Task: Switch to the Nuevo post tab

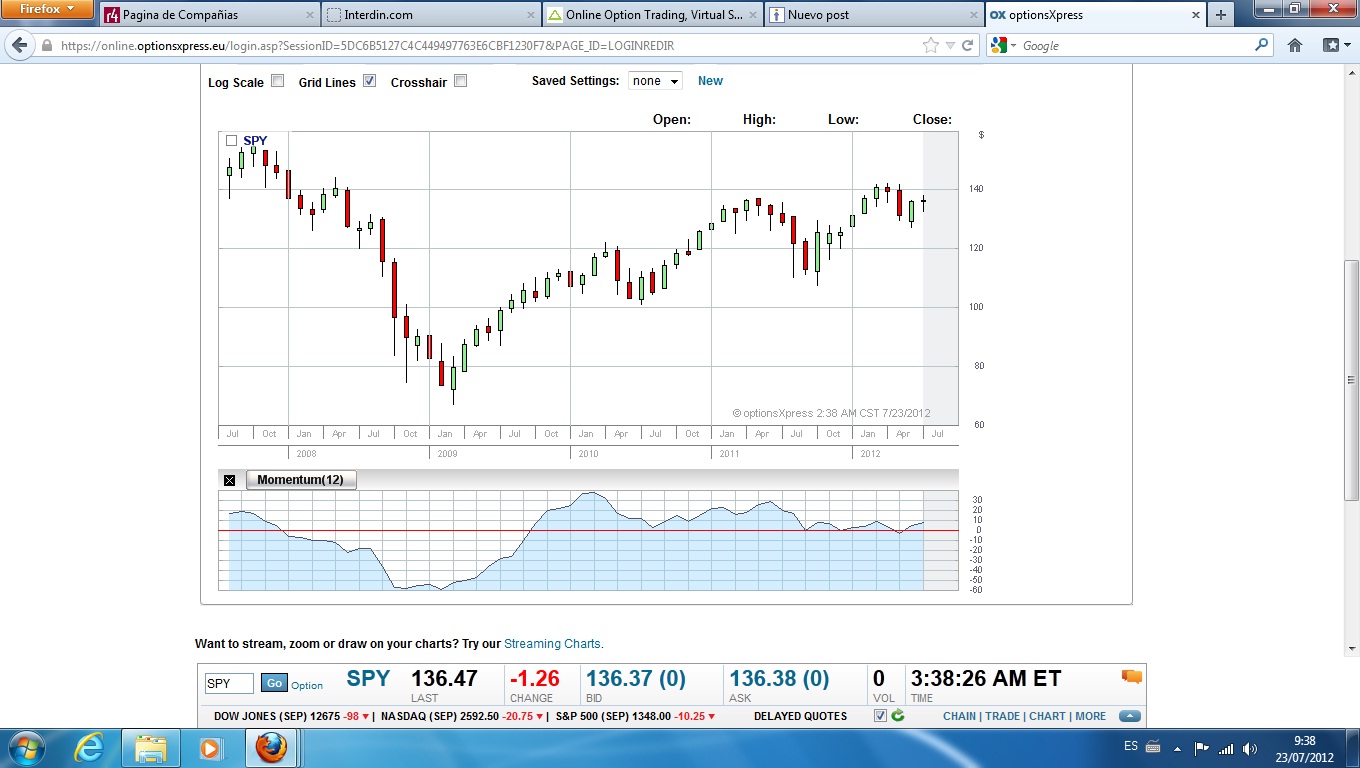Action: click(874, 15)
